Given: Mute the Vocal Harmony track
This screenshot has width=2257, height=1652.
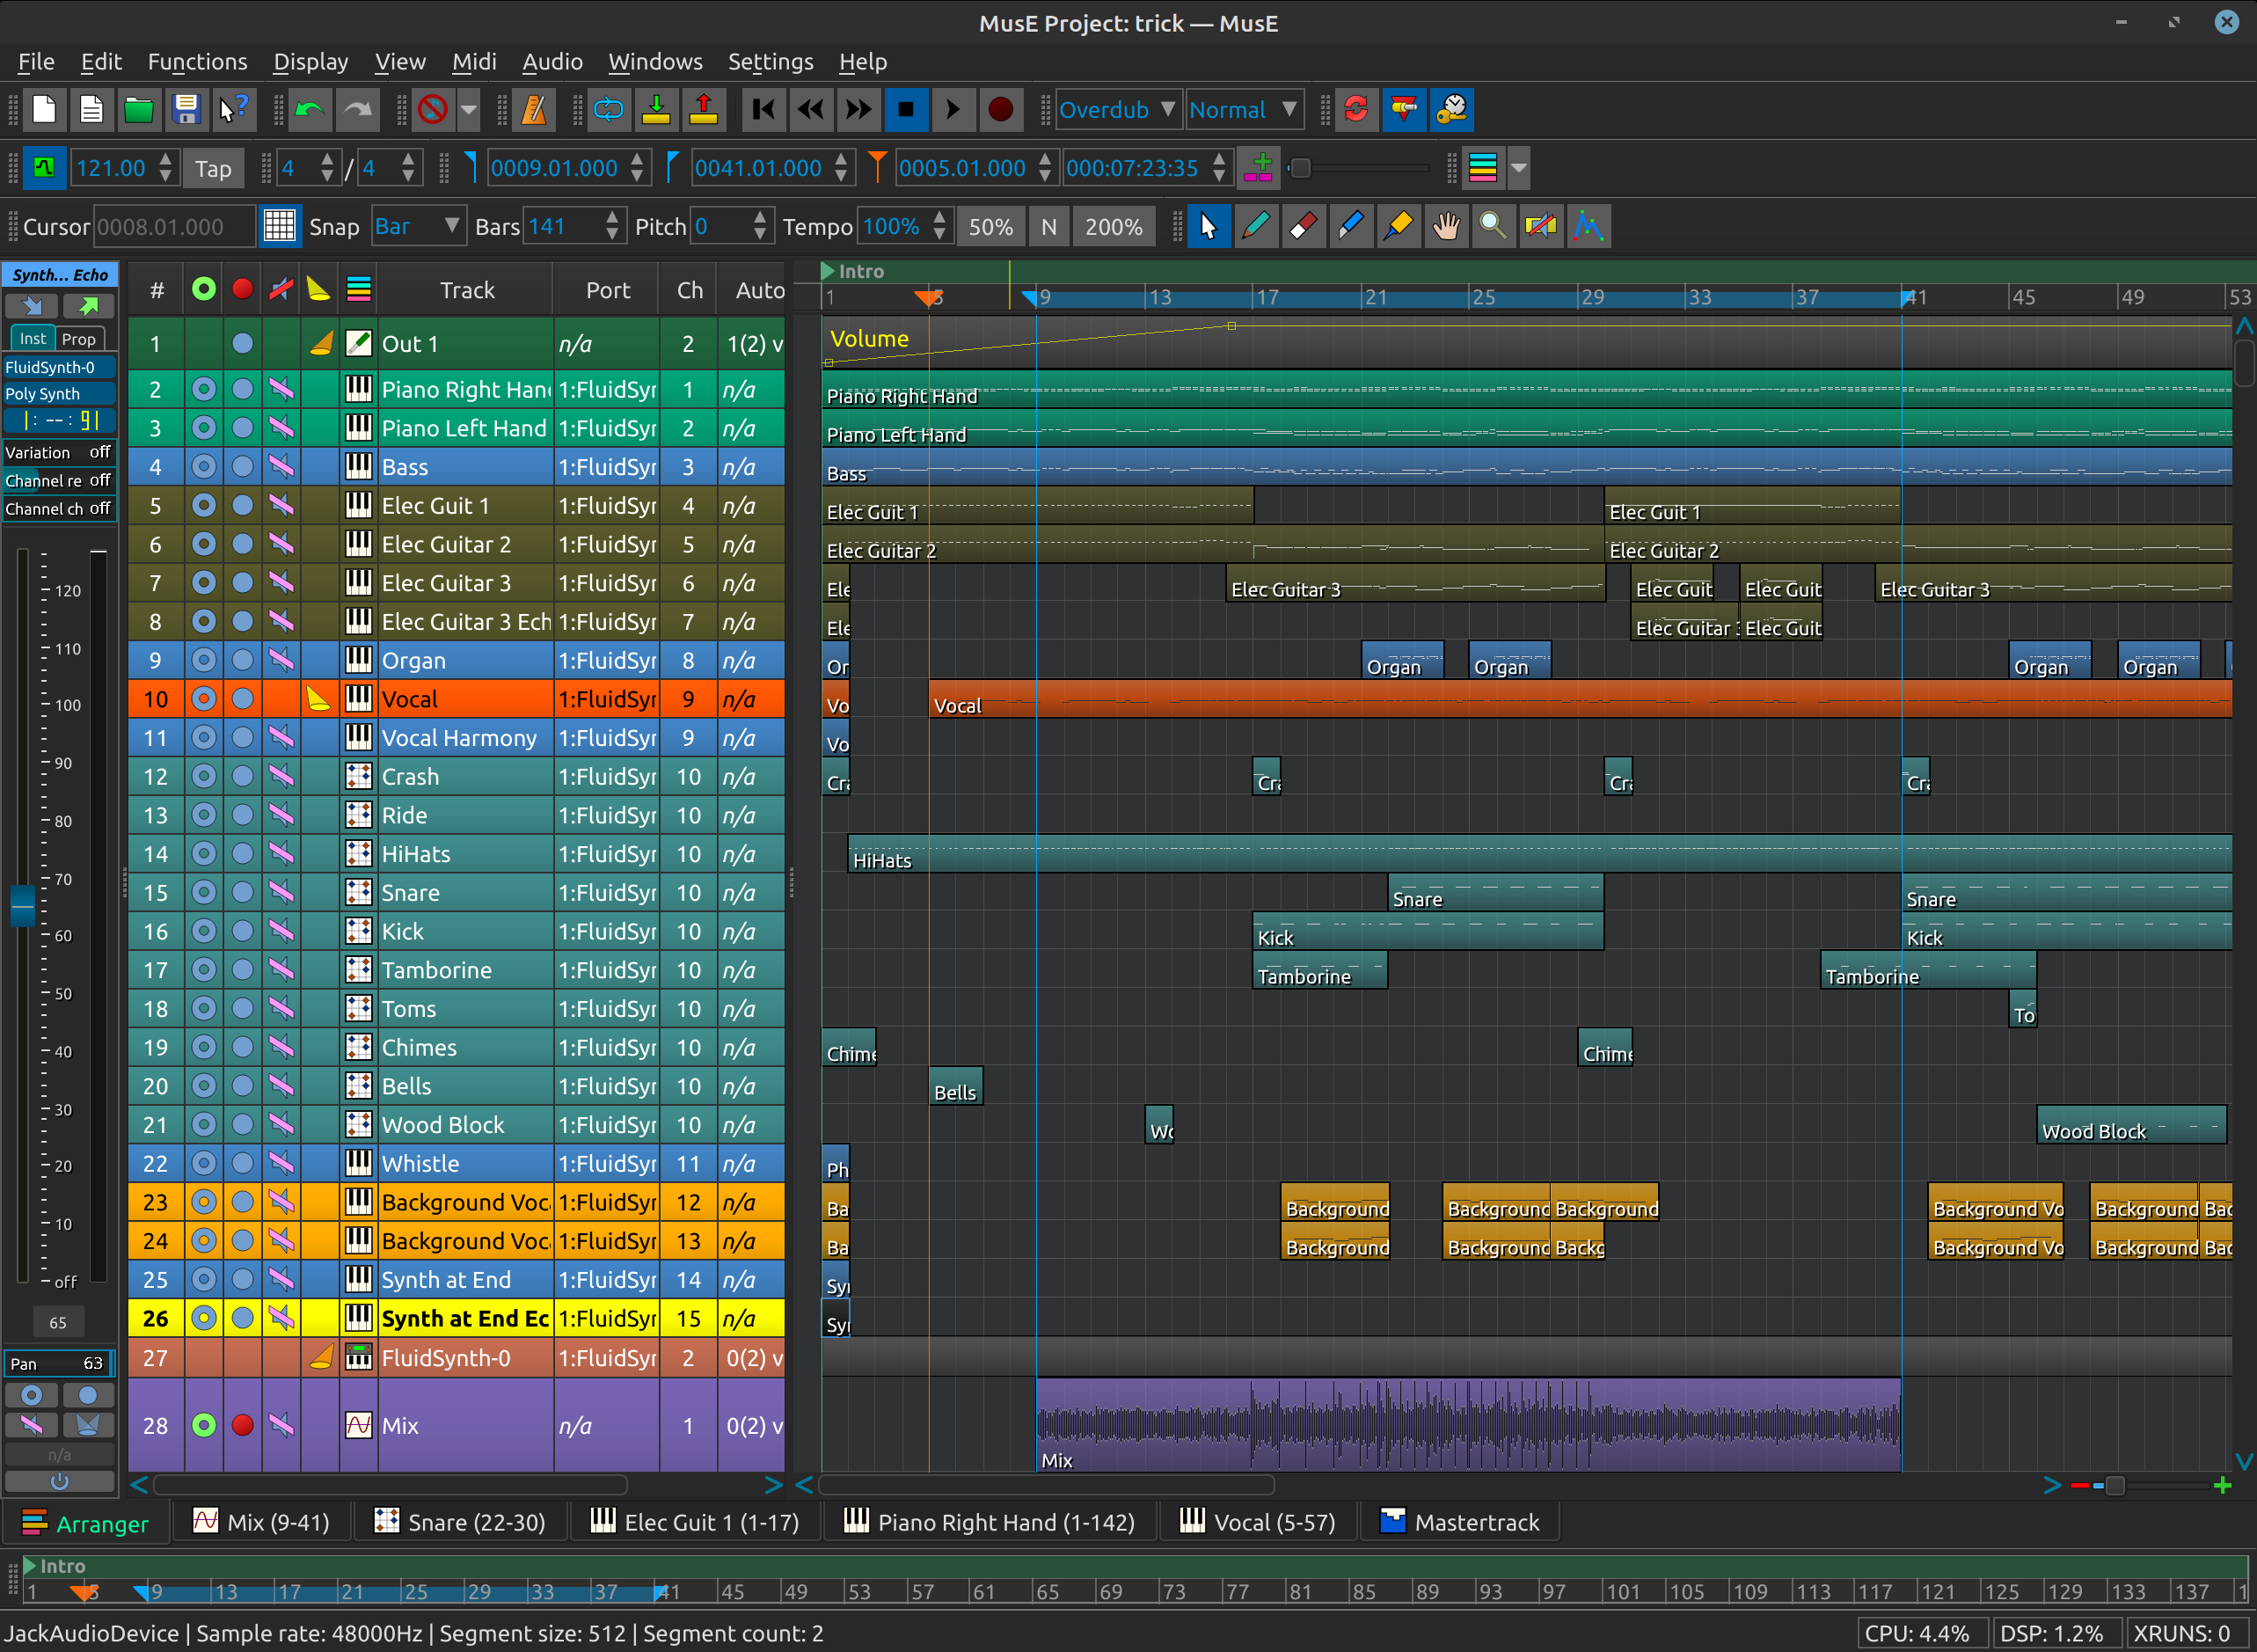Looking at the screenshot, I should pyautogui.click(x=282, y=738).
